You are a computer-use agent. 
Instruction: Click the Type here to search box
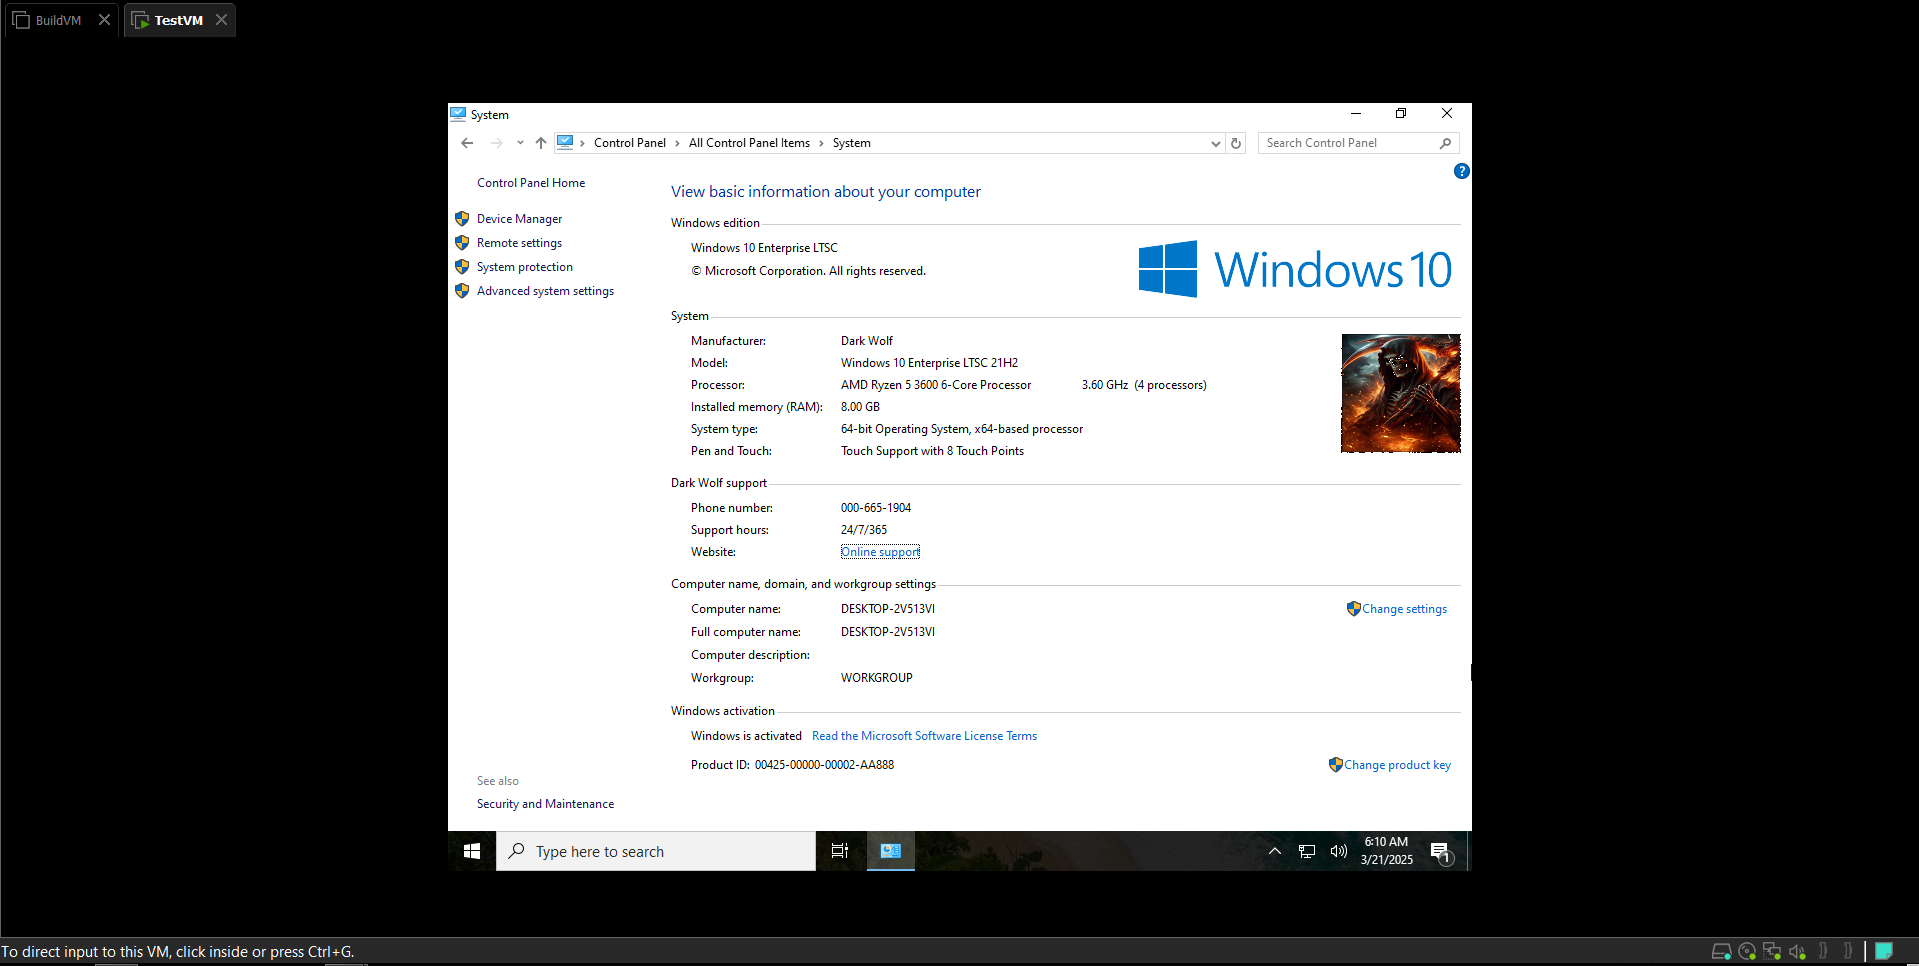pos(656,851)
